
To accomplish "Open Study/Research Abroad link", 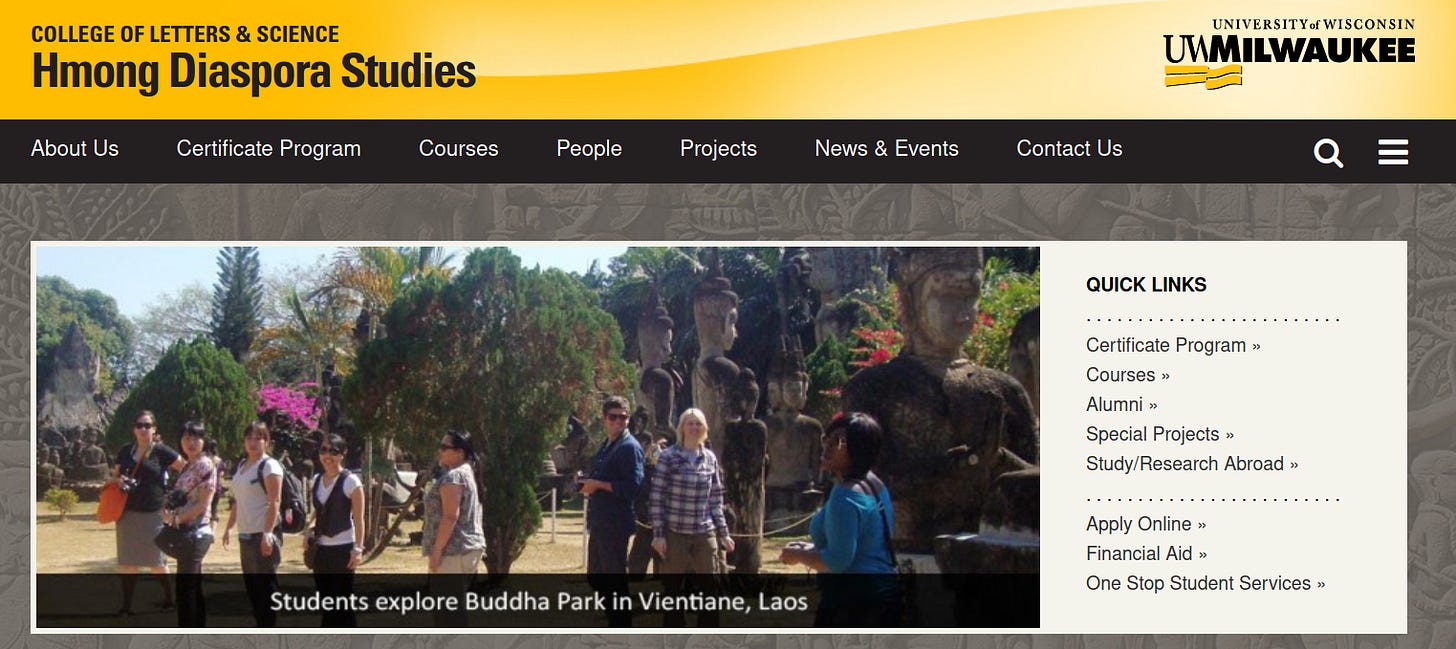I will point(1192,464).
